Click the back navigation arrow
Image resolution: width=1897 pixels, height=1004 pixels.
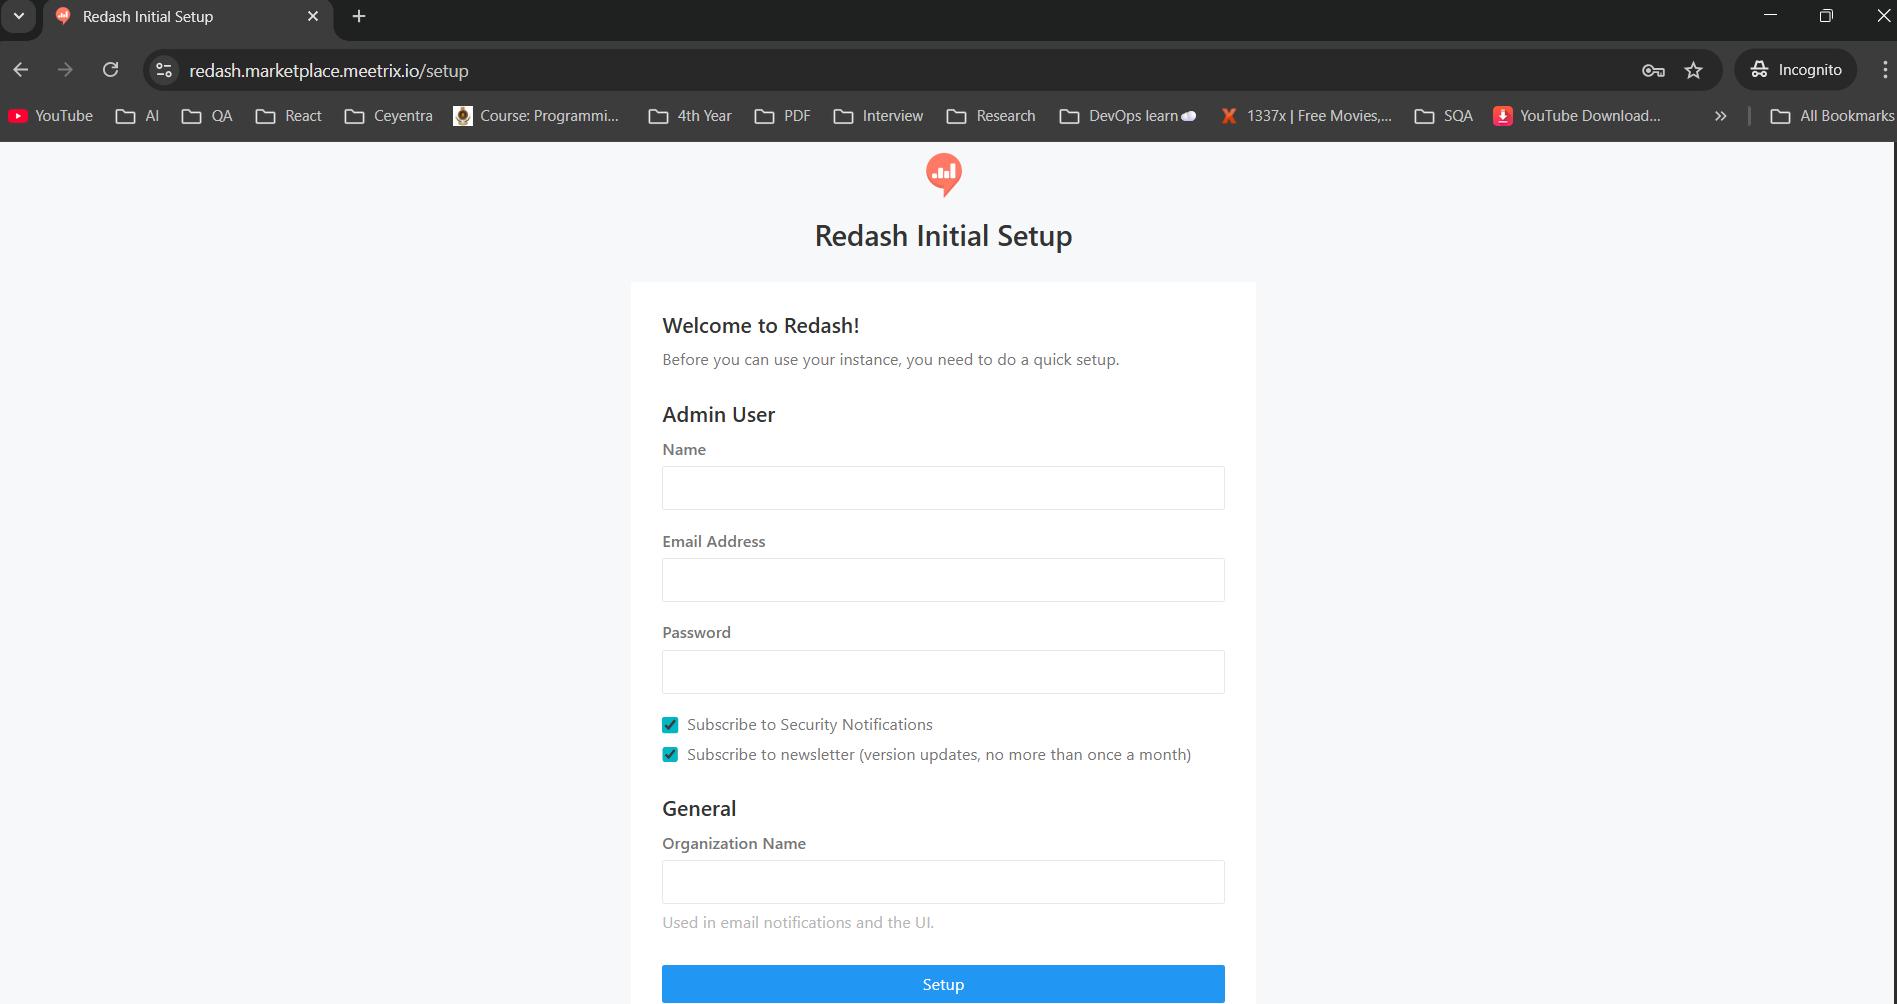click(21, 70)
